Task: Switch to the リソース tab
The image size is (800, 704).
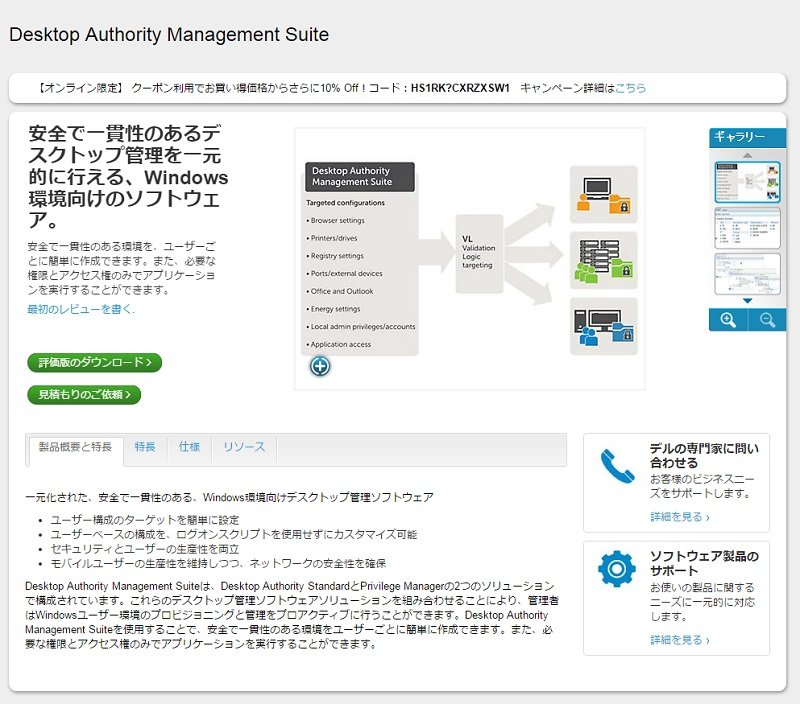Action: click(244, 447)
